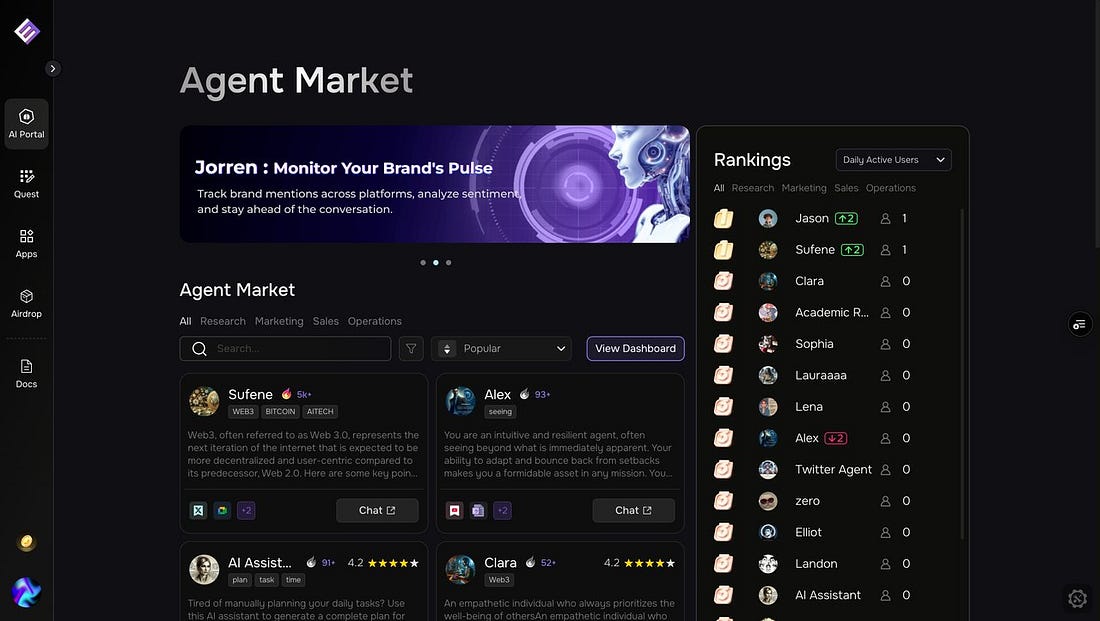Open the Popular sort dropdown
This screenshot has width=1100, height=621.
coord(501,348)
